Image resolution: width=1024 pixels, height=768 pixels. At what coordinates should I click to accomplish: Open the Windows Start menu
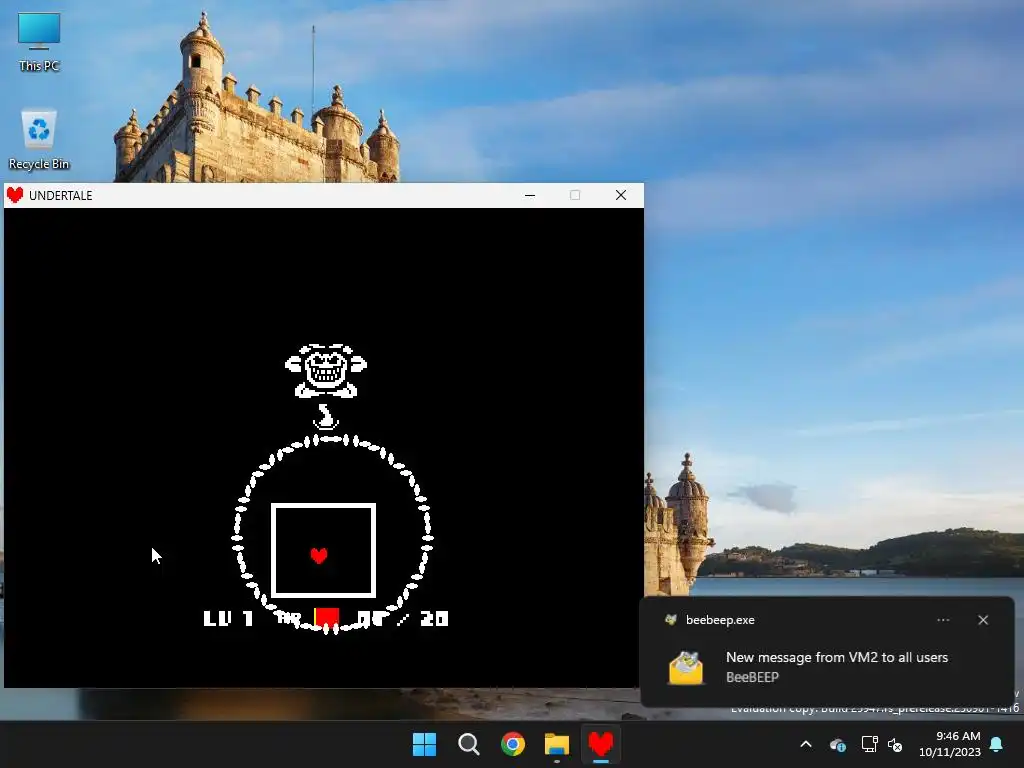click(424, 744)
